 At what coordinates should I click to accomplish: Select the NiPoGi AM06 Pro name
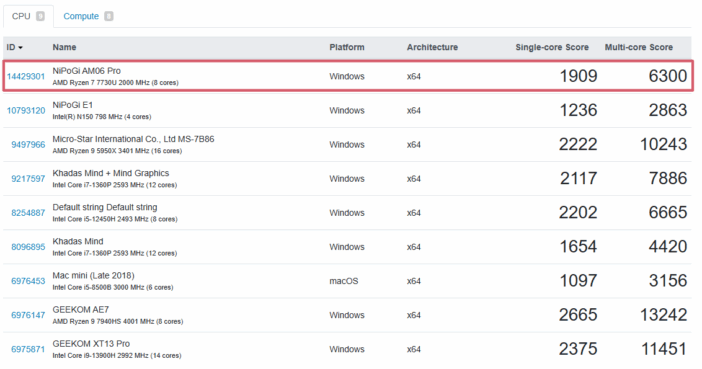click(x=86, y=71)
